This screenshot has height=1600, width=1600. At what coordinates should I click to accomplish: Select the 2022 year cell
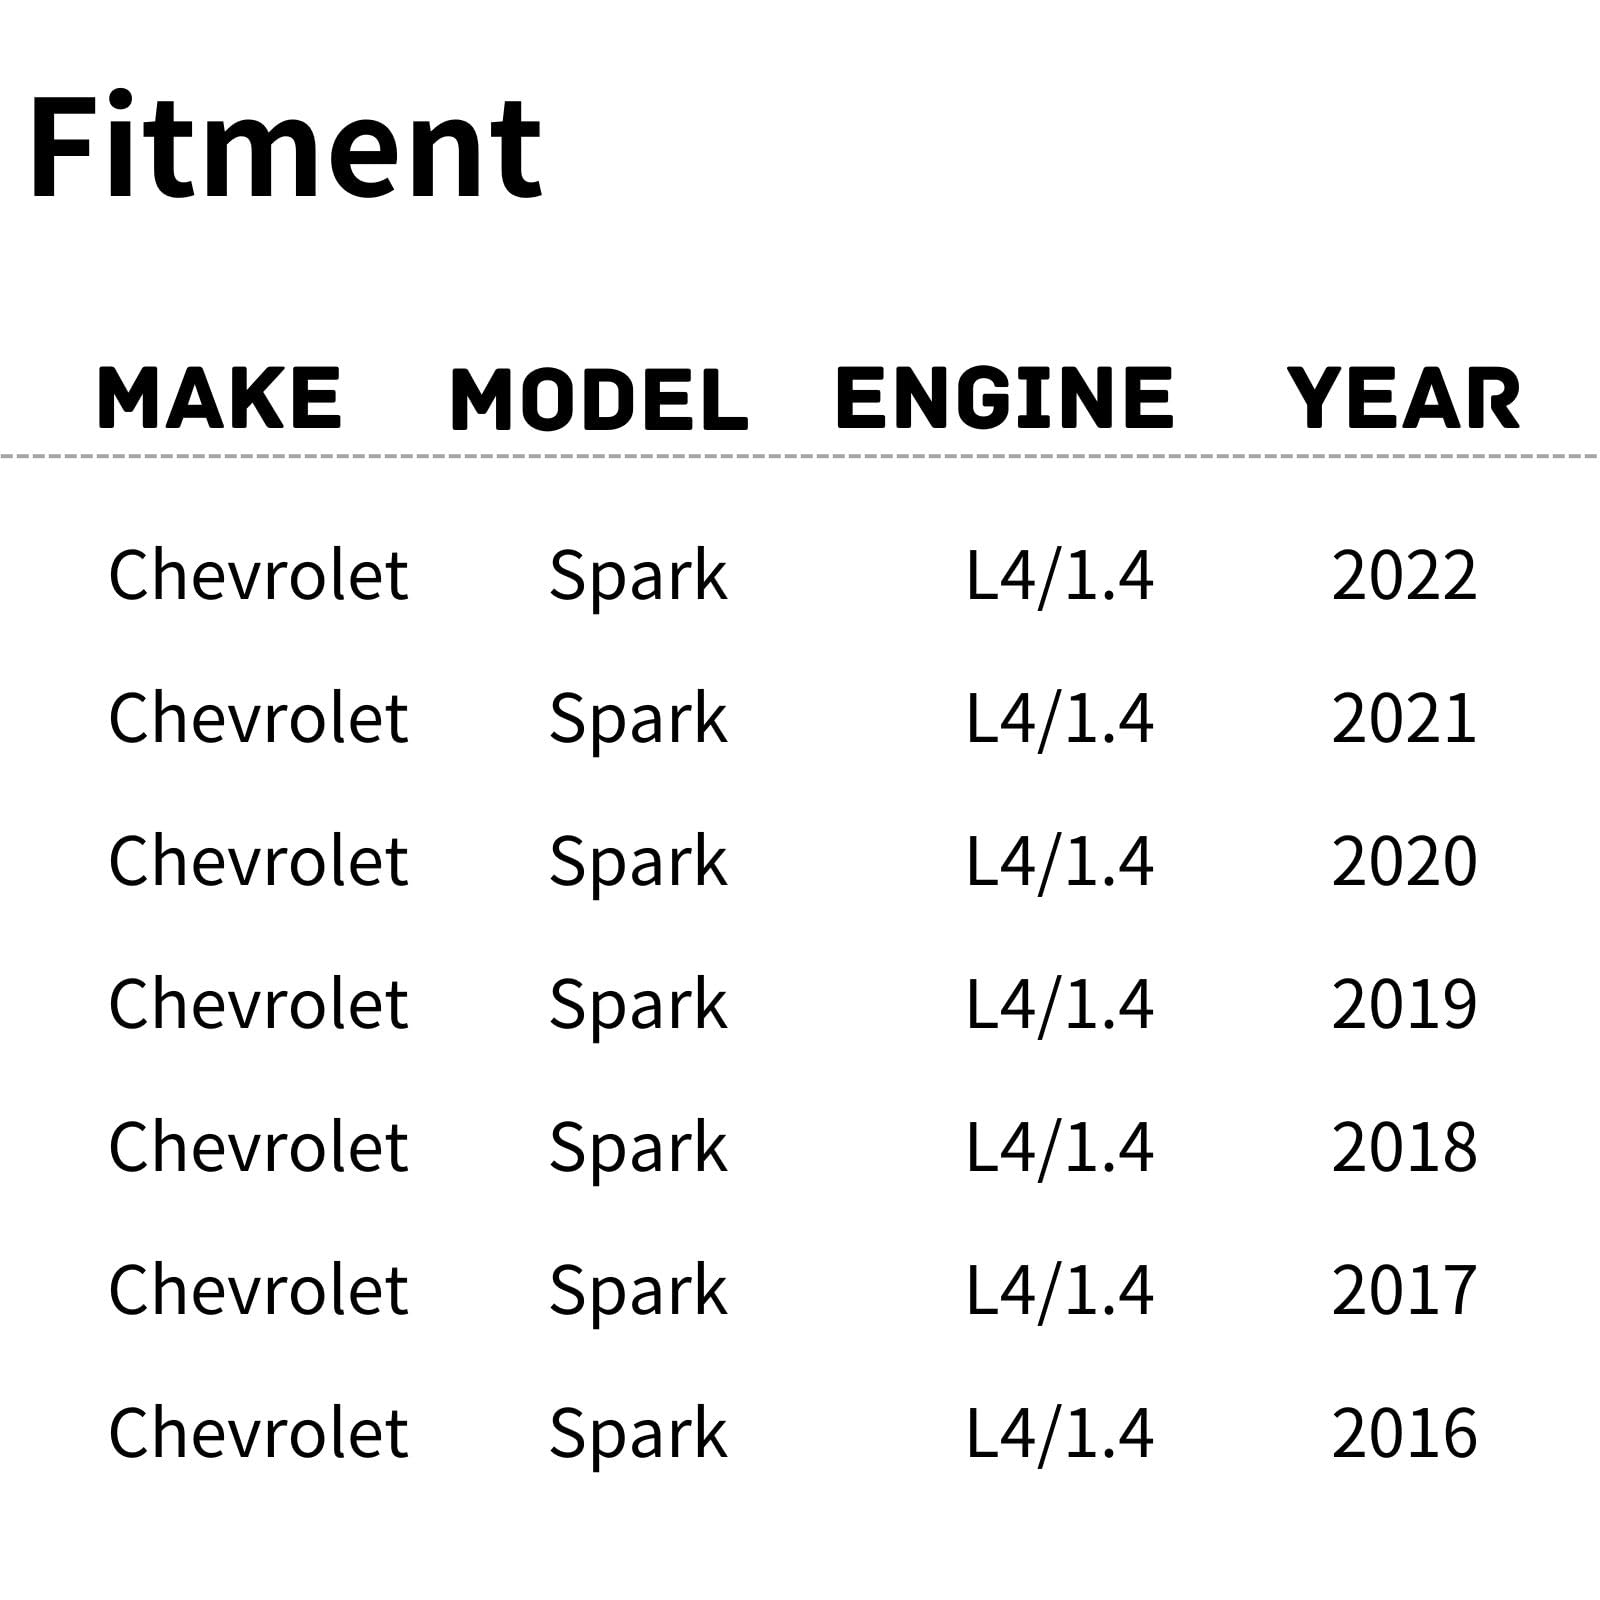[x=1404, y=576]
